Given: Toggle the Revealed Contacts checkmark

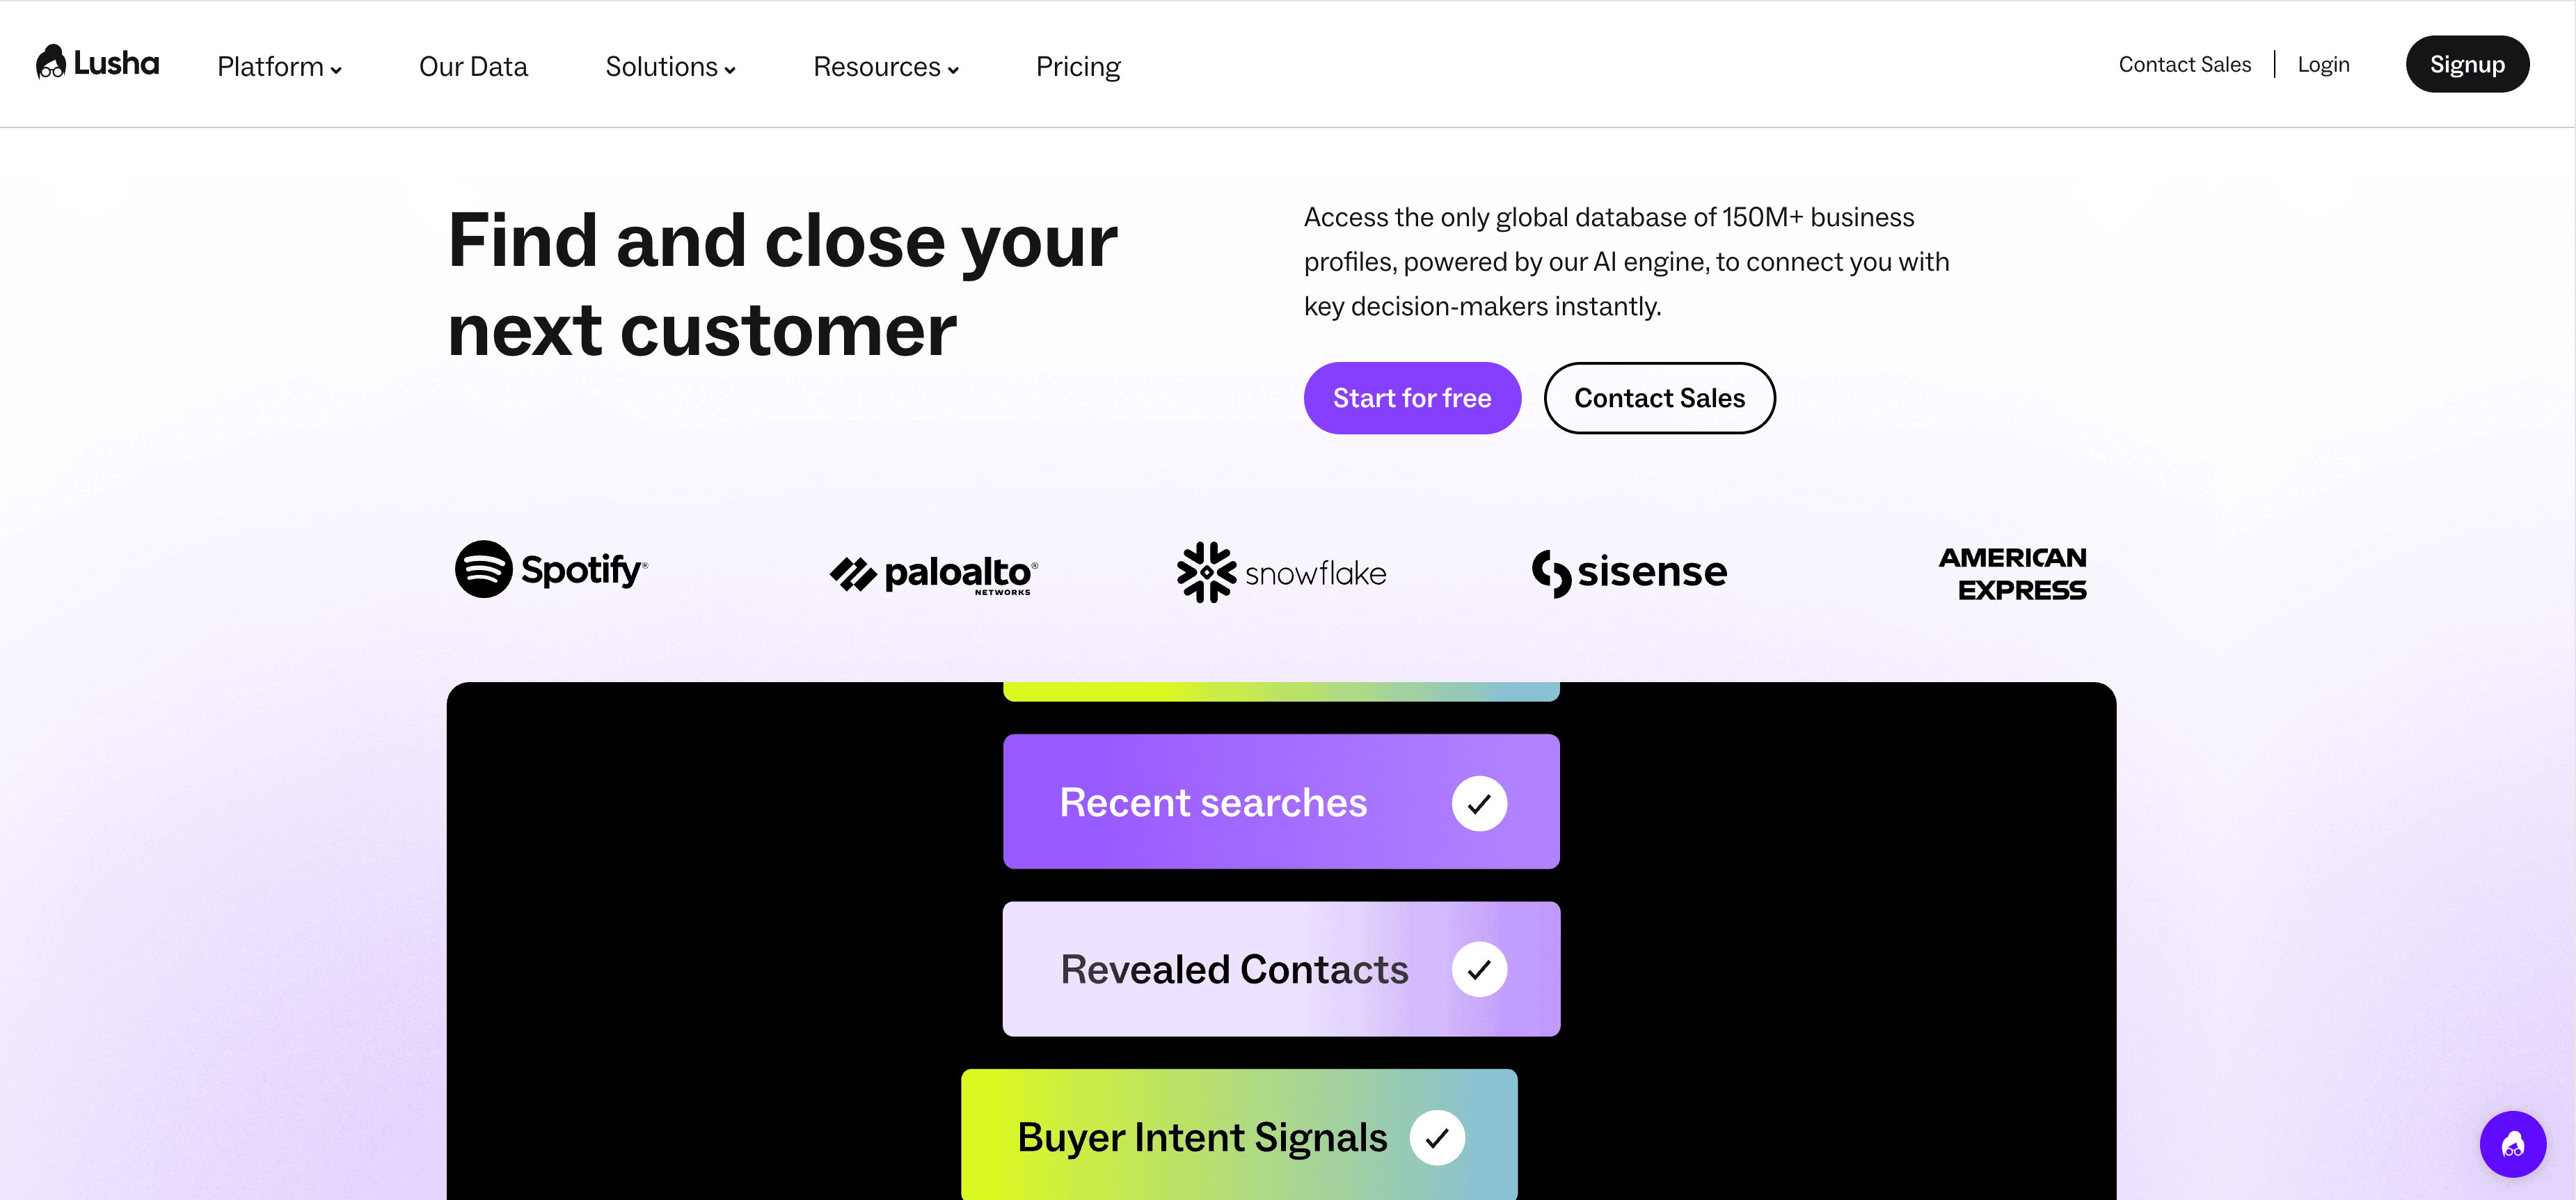Looking at the screenshot, I should coord(1479,969).
